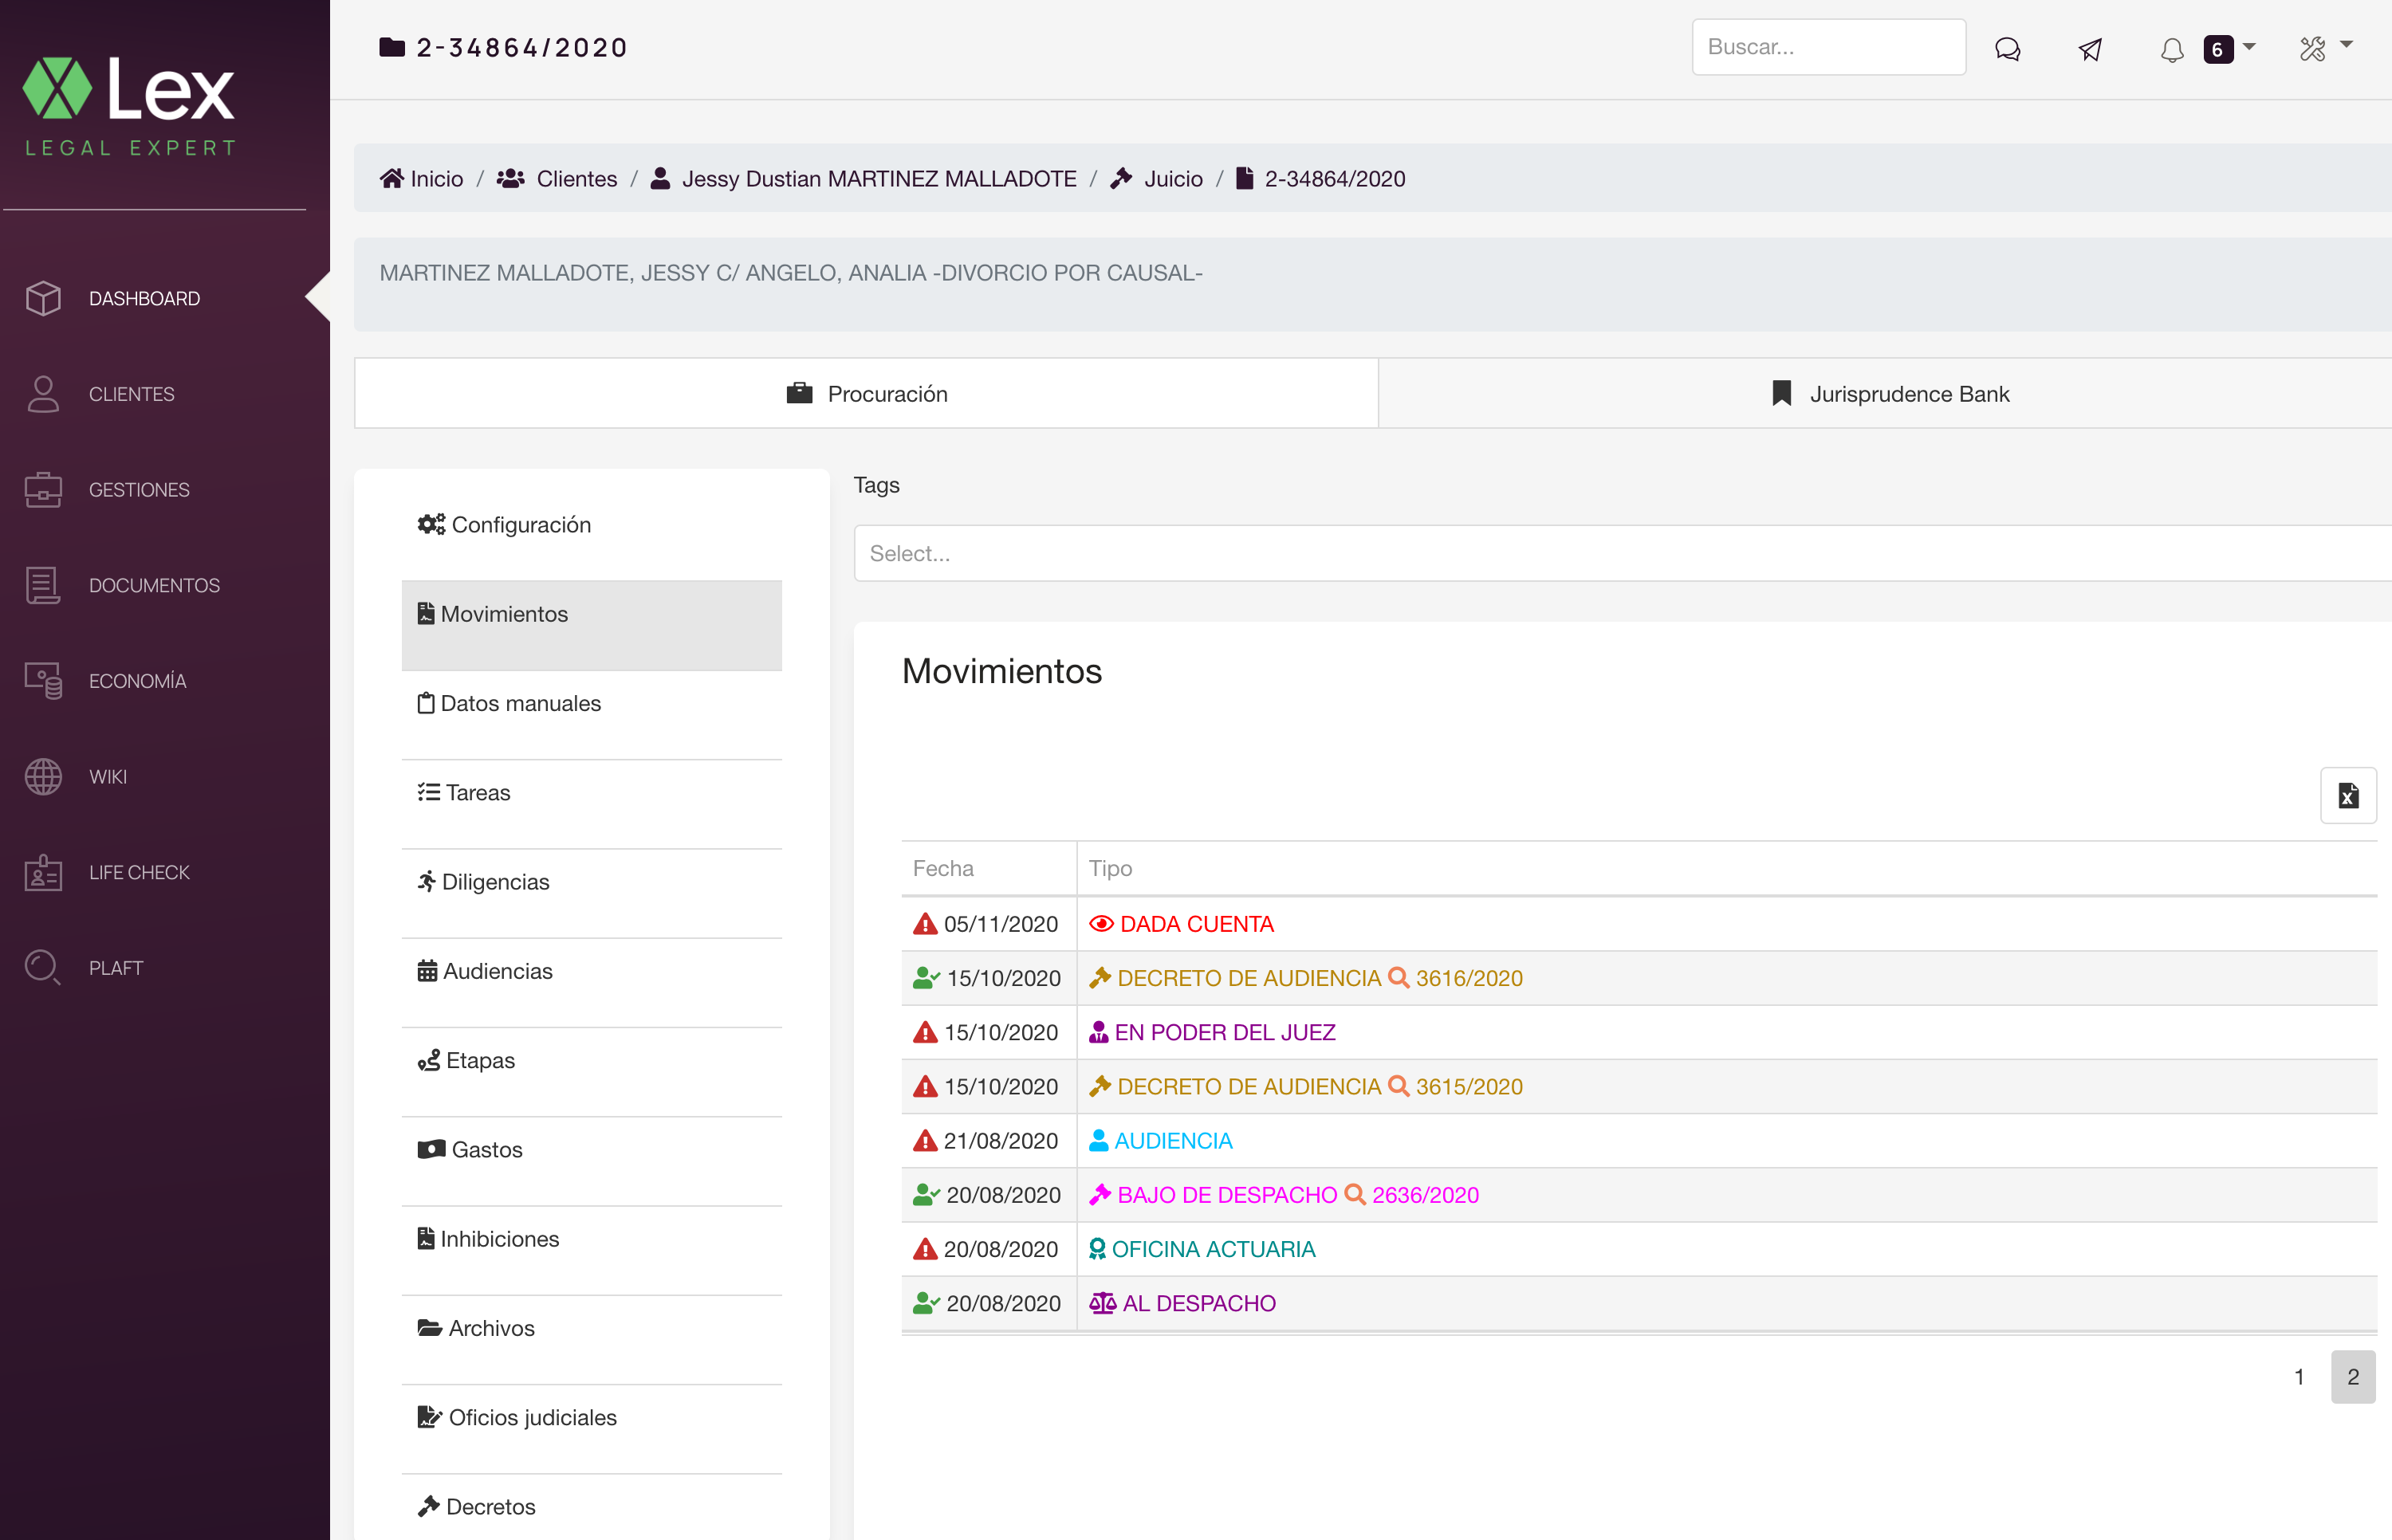
Task: Expand the notifications count dropdown arrow
Action: tap(2249, 46)
